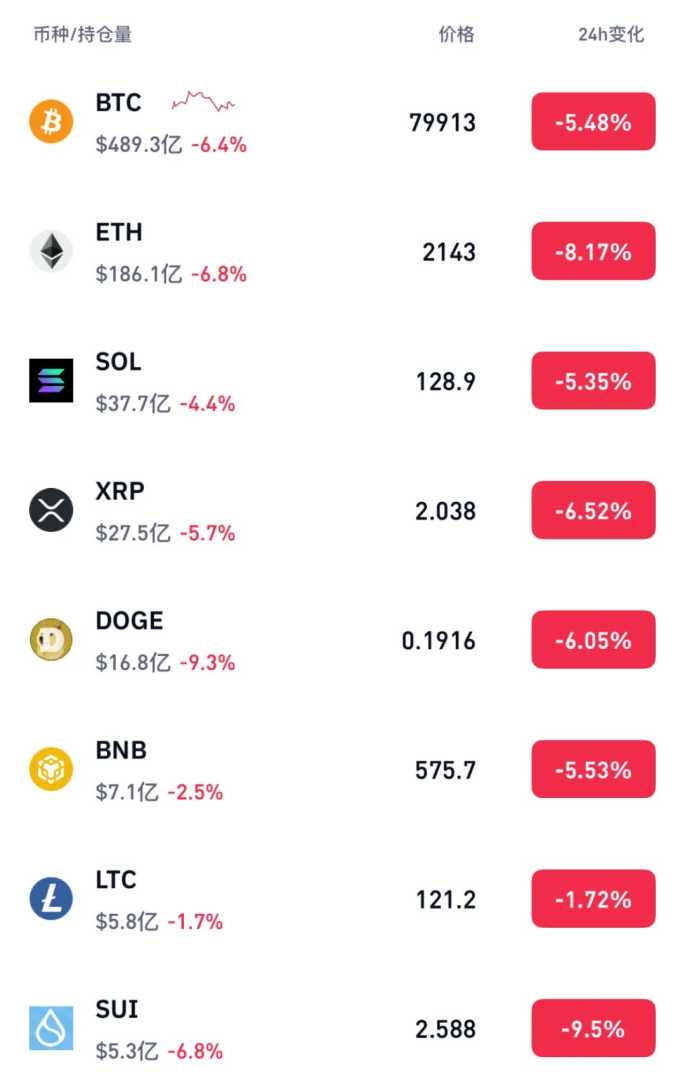Open the BTC mini price sparkline

tap(203, 101)
